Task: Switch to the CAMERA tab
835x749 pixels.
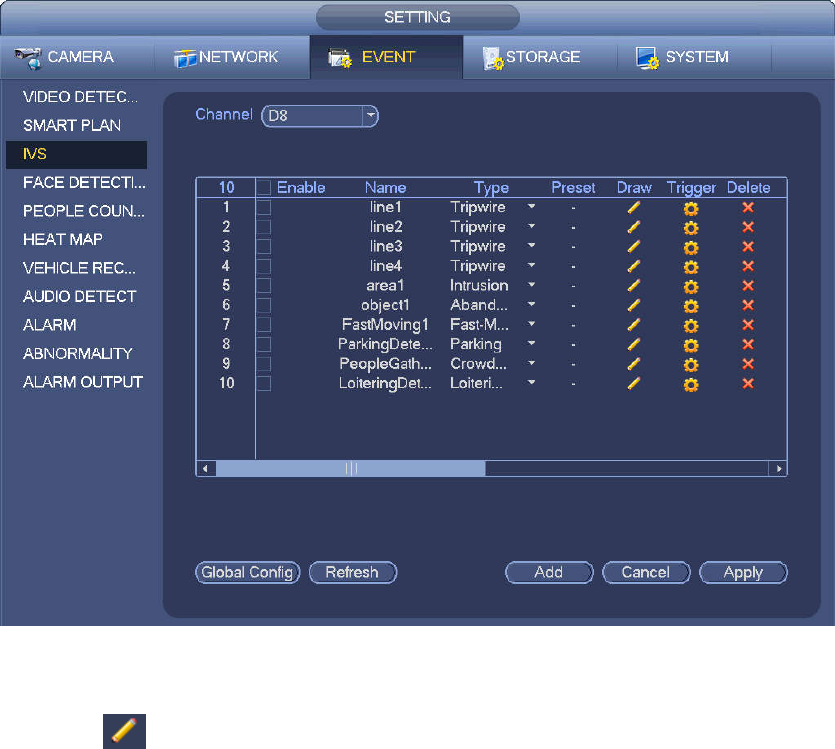Action: [x=77, y=57]
